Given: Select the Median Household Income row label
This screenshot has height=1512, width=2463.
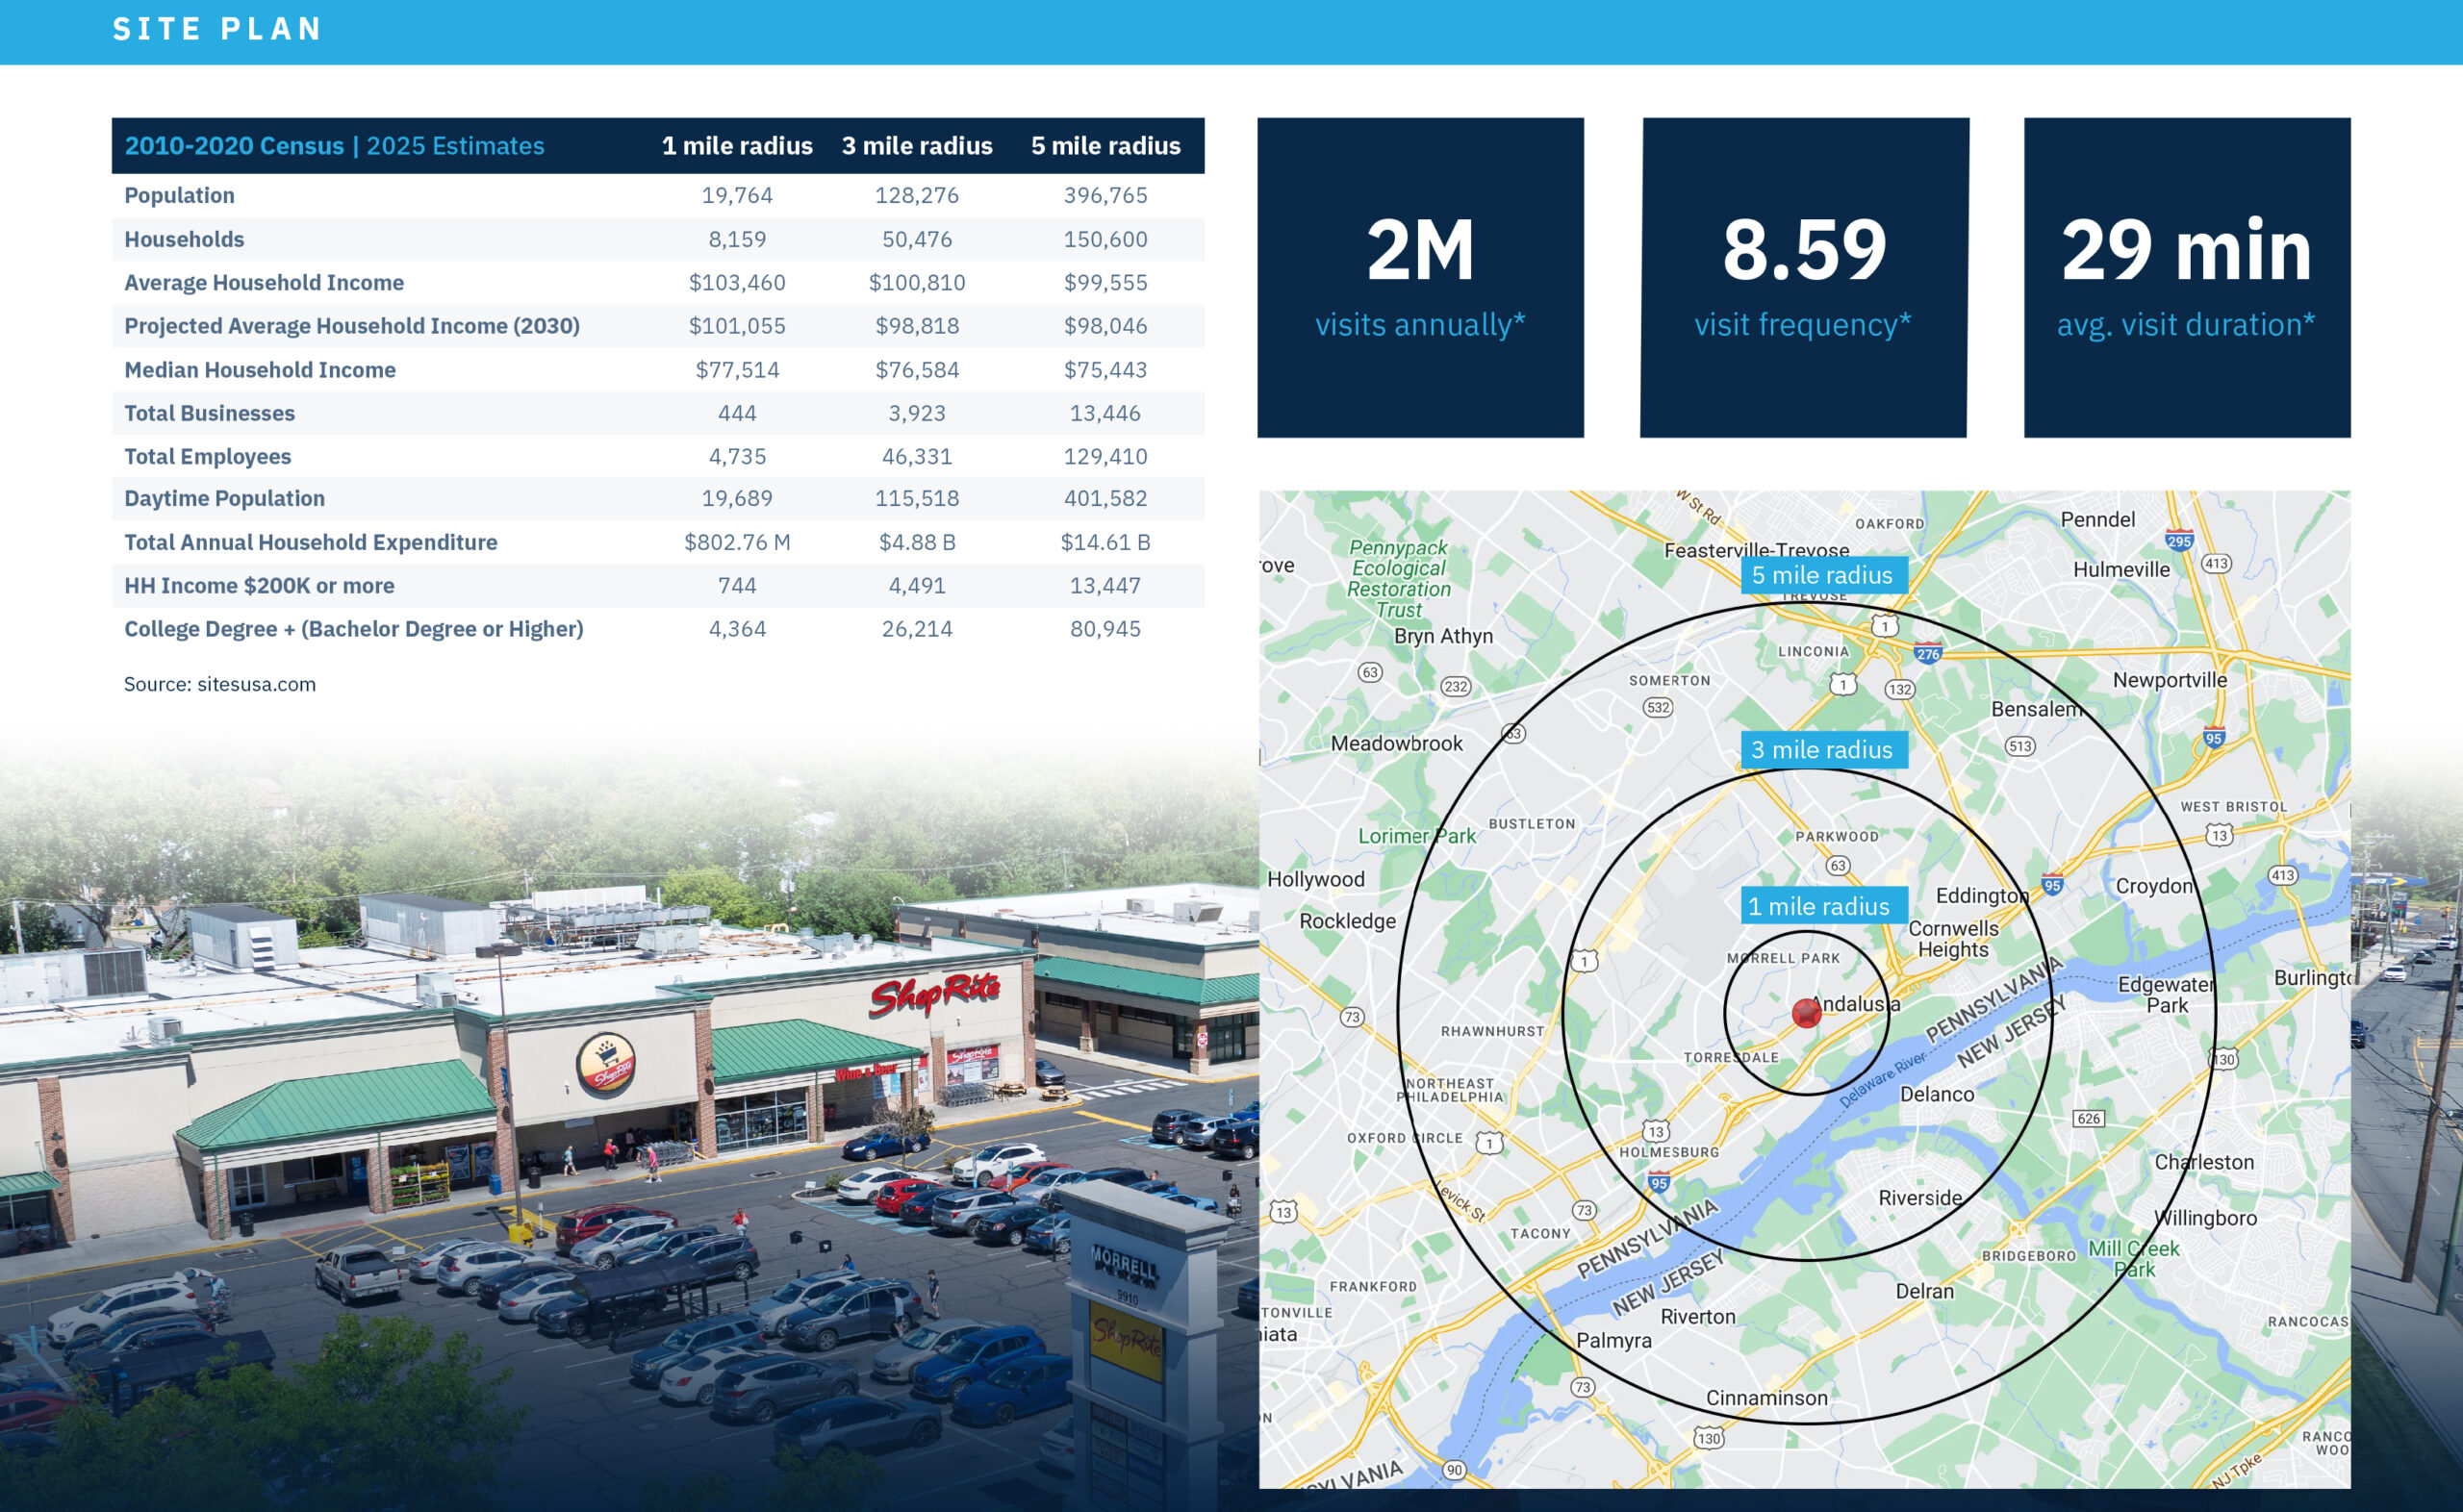Looking at the screenshot, I should pyautogui.click(x=260, y=370).
